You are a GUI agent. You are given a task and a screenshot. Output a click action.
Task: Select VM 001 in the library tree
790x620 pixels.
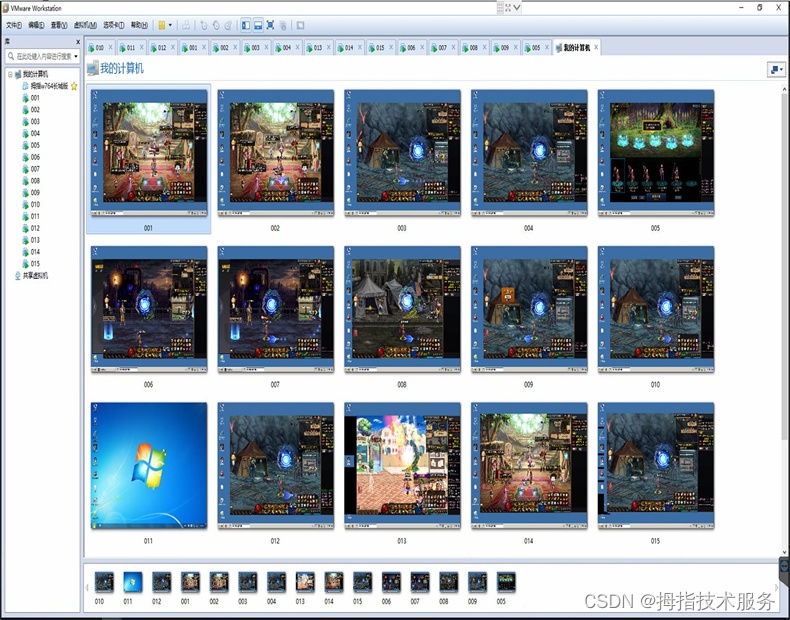tap(35, 98)
